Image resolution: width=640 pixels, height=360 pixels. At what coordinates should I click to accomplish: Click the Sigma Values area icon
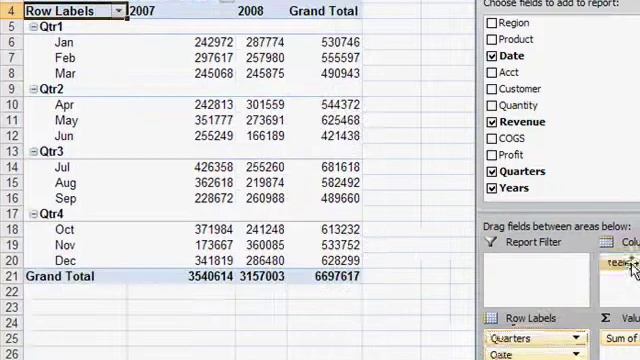click(x=606, y=318)
